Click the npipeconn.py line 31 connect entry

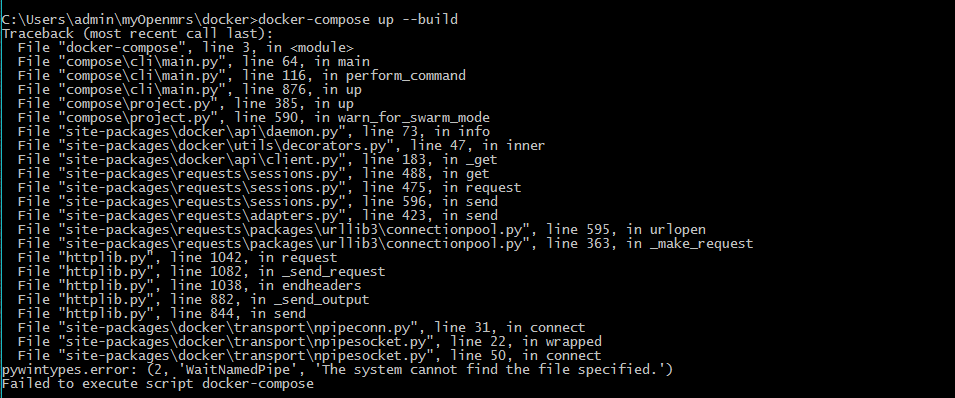301,328
